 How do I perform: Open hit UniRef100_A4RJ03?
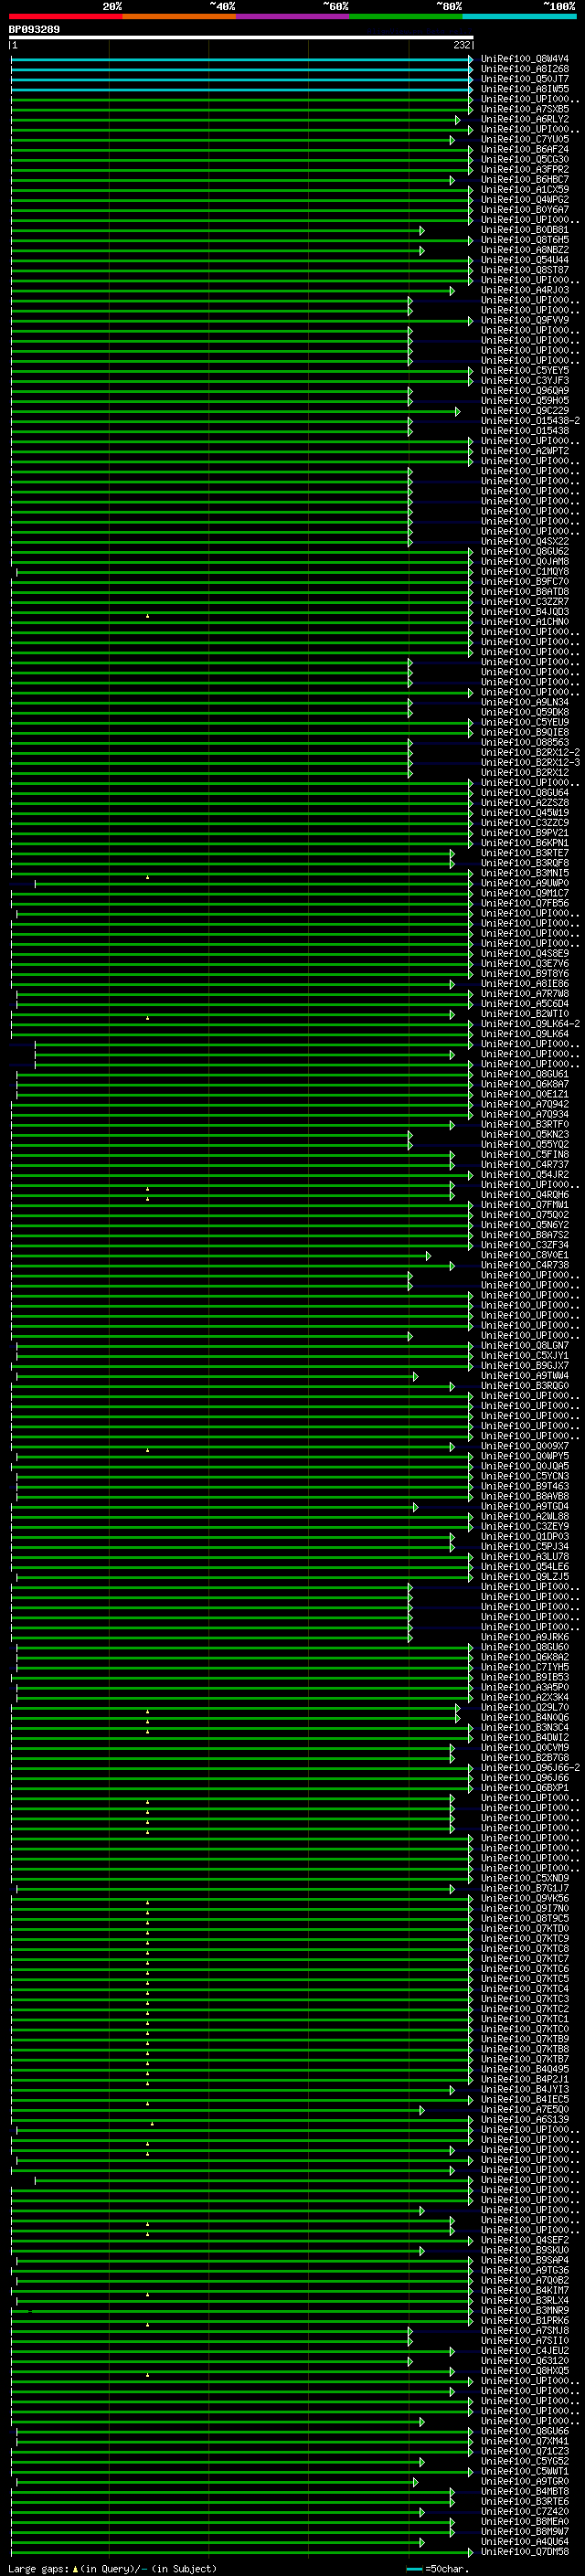(x=525, y=290)
